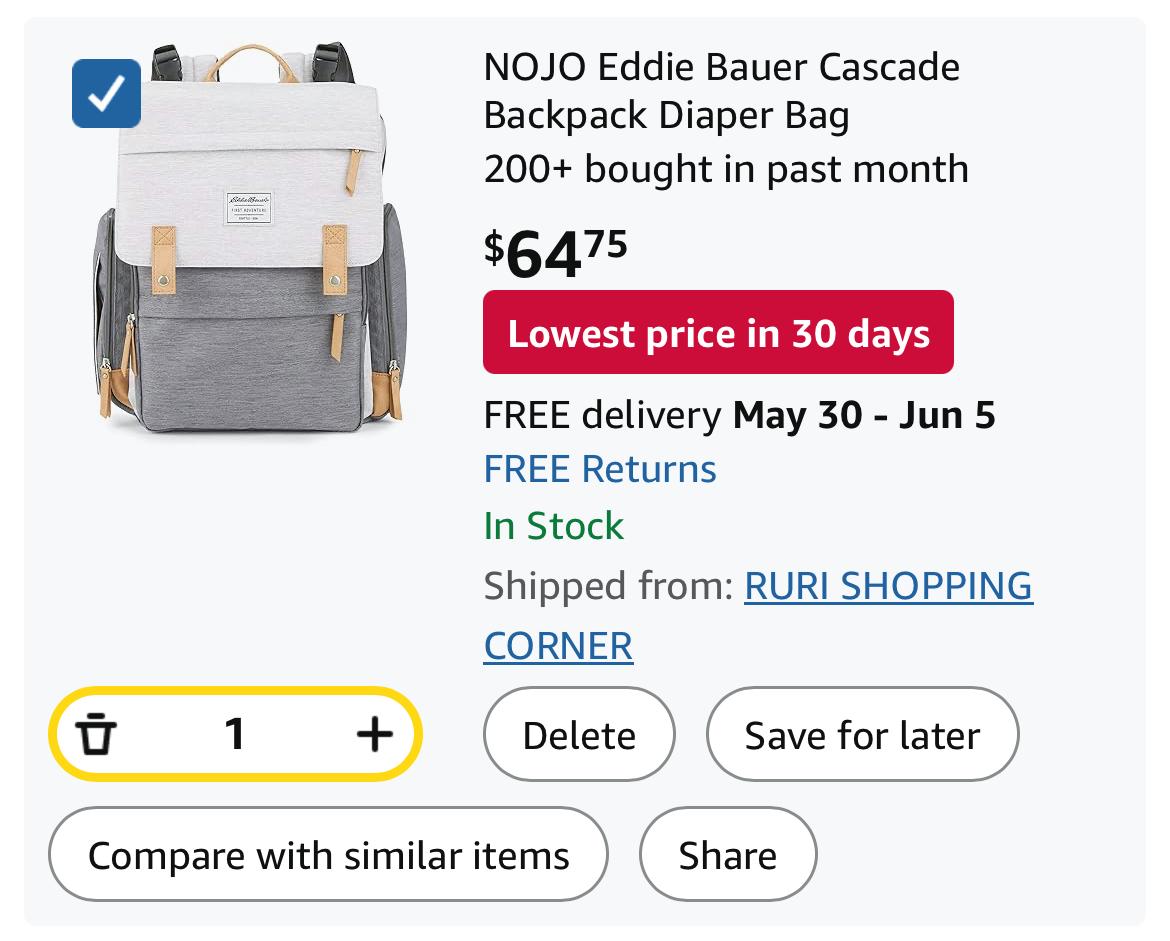Select the quantity value 1
This screenshot has width=1170, height=941.
tap(234, 734)
